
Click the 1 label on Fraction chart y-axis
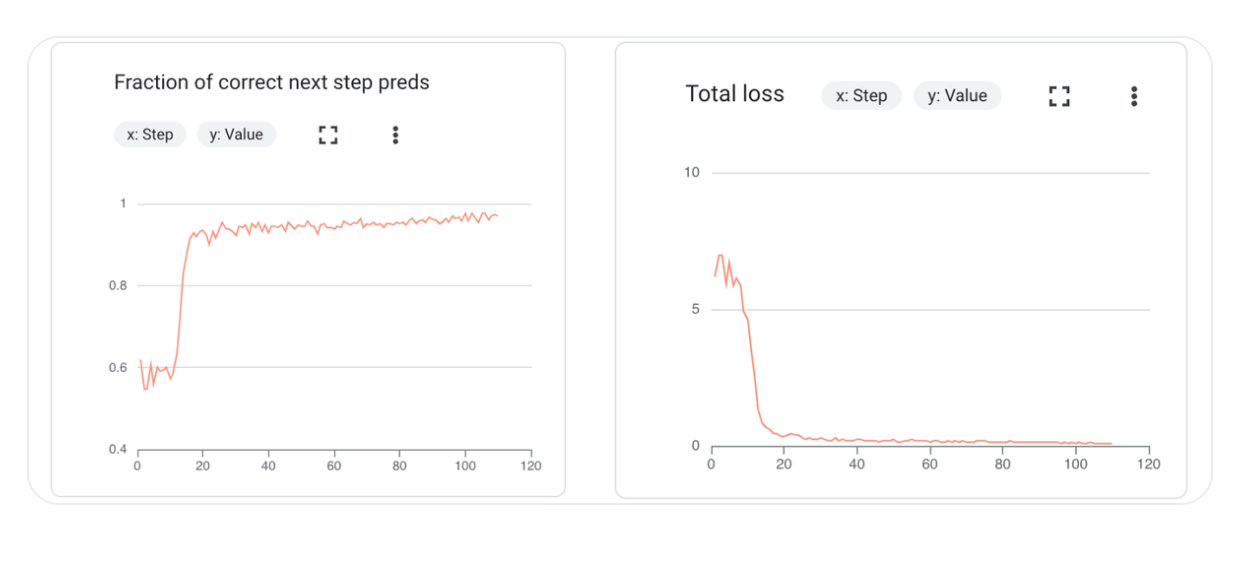pyautogui.click(x=123, y=204)
